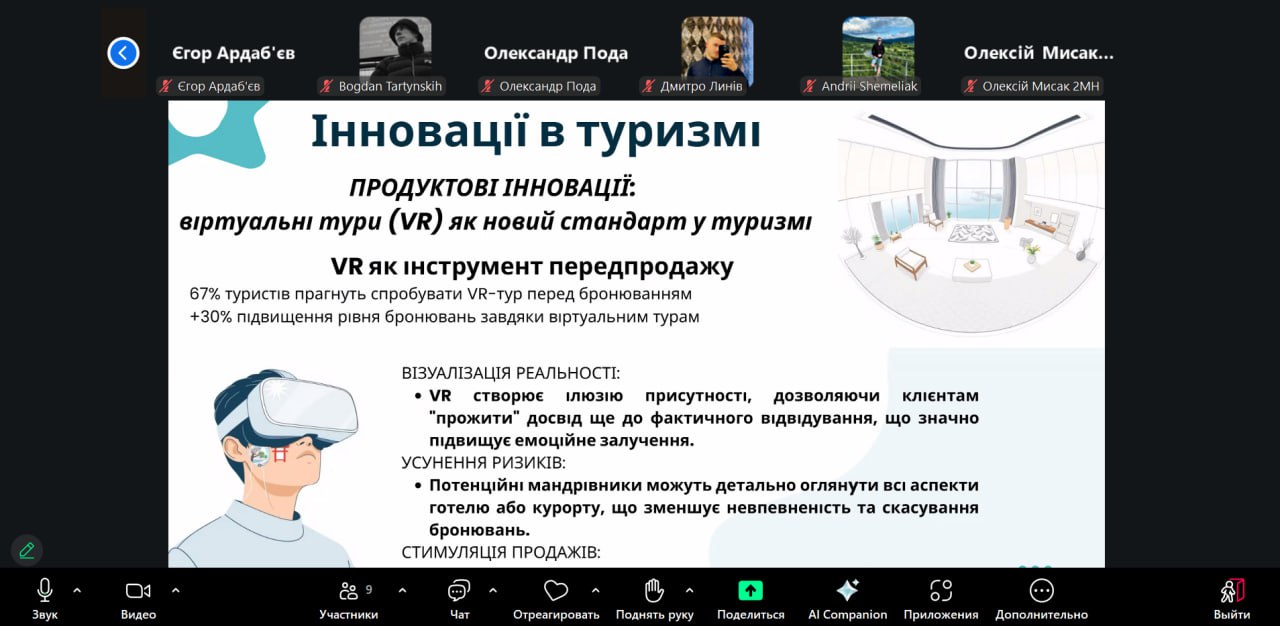Click the green annotation pencil icon
1280x626 pixels.
coord(27,550)
